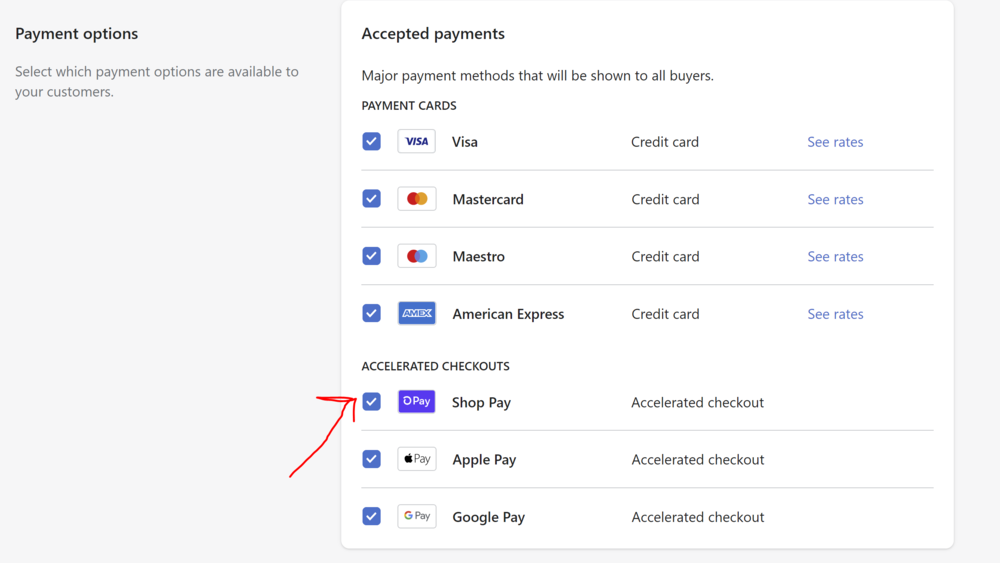Viewport: 1000px width, 563px height.
Task: View See rates for Maestro
Action: (x=835, y=256)
